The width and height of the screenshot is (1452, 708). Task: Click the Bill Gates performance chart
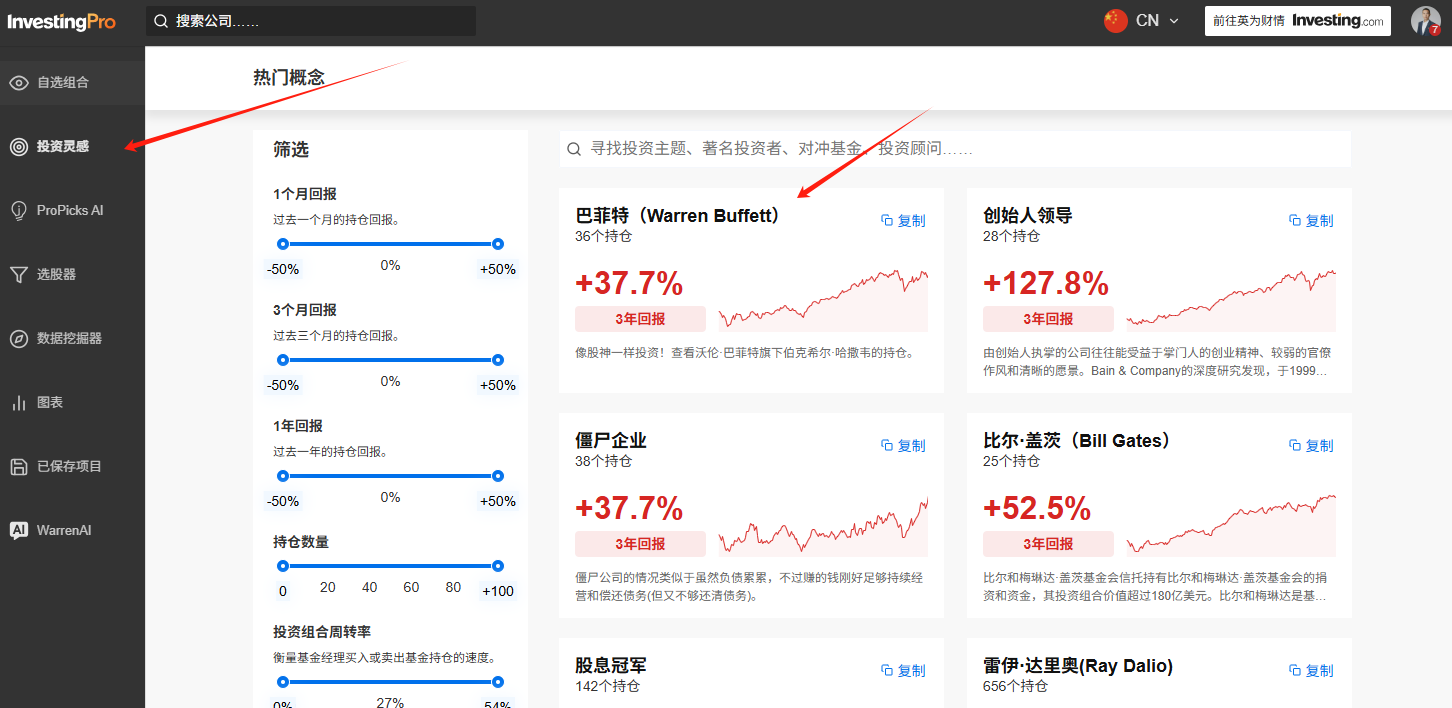coord(1231,524)
